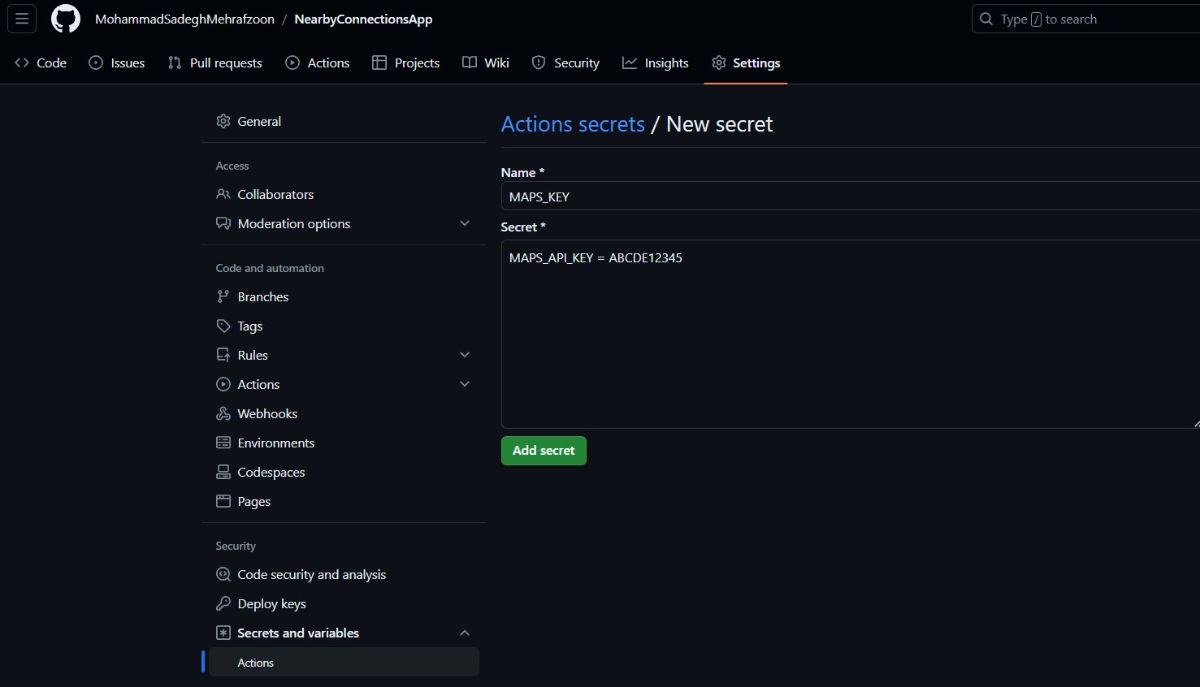Open the Issues tab

click(x=117, y=63)
